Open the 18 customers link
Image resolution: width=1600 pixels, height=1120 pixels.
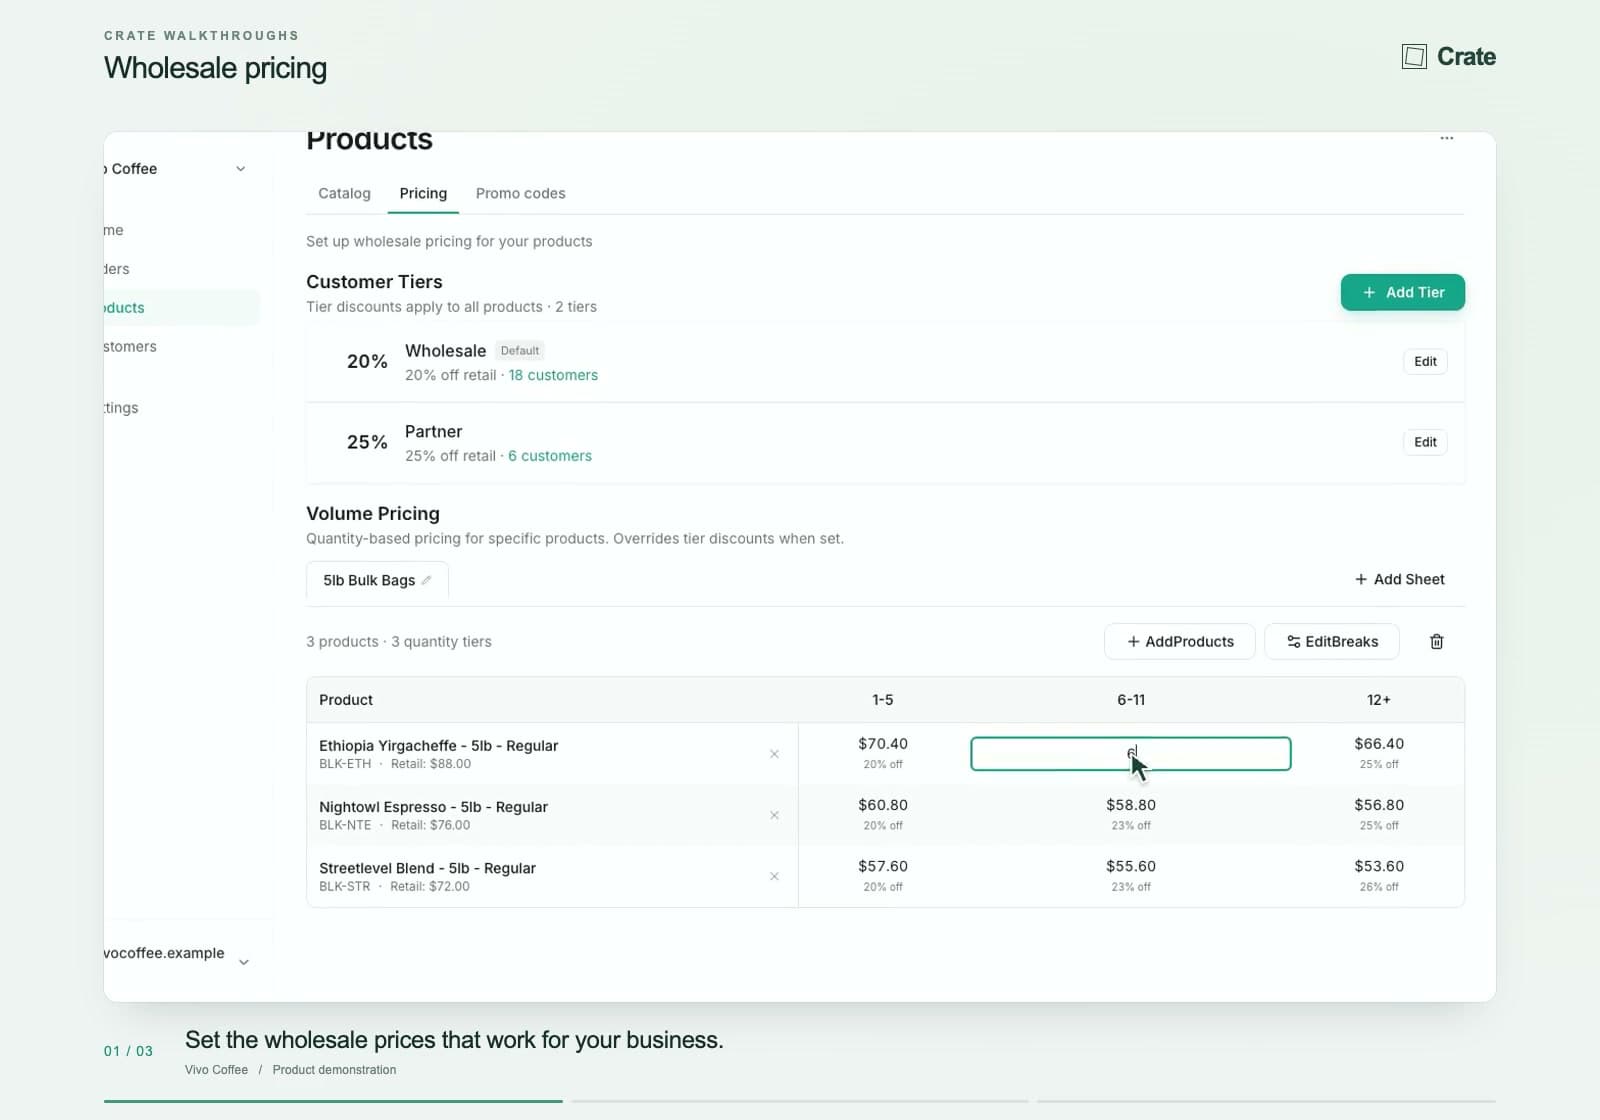(x=553, y=375)
